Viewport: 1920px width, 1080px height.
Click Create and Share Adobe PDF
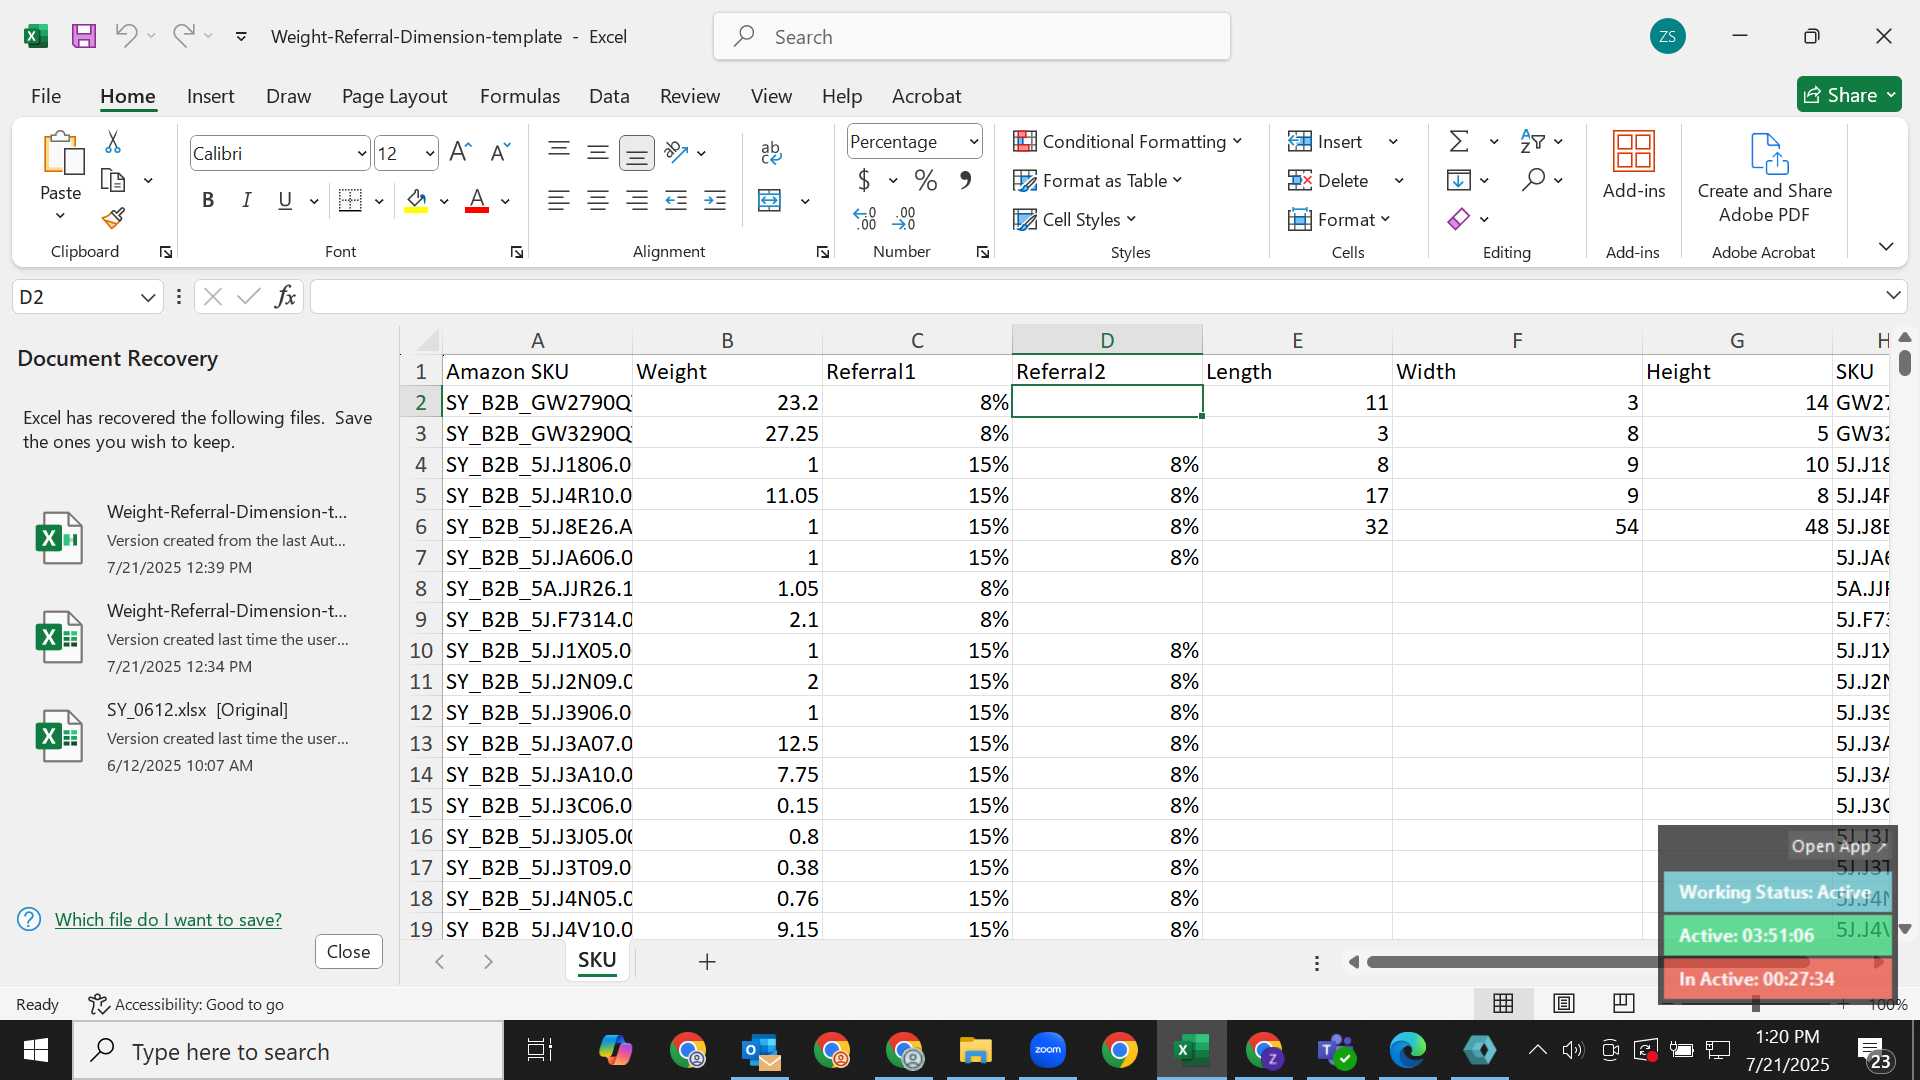coord(1765,178)
